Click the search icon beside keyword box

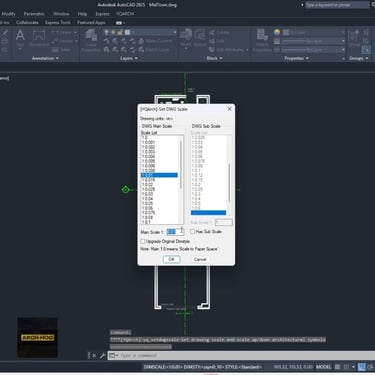[373, 5]
